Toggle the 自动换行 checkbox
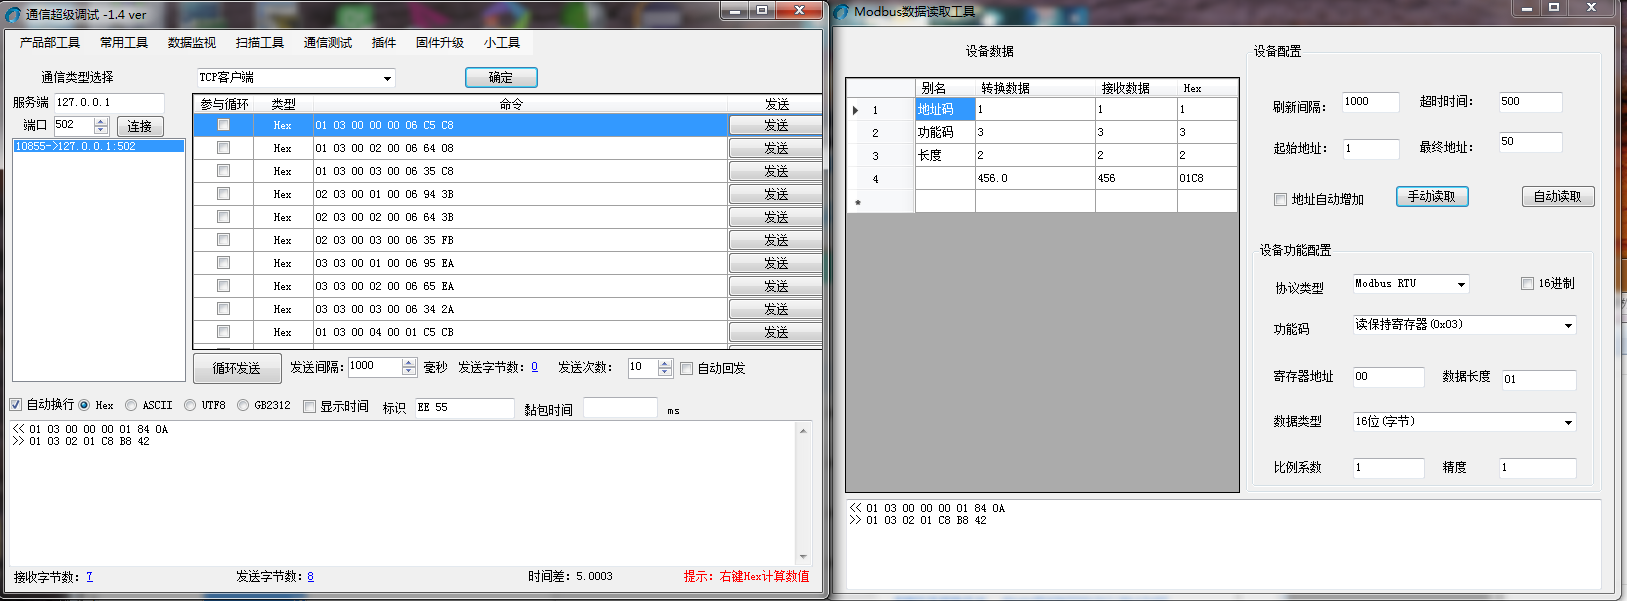Image resolution: width=1627 pixels, height=601 pixels. pyautogui.click(x=16, y=405)
